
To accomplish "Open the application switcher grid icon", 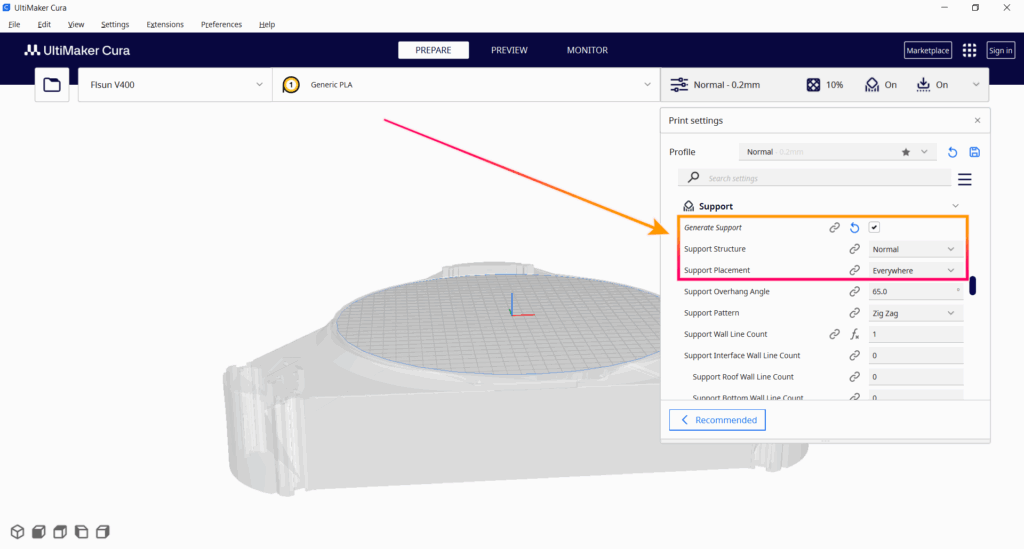I will pos(970,50).
